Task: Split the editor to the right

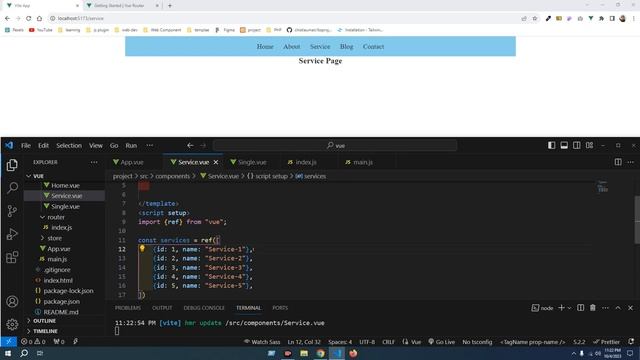Action: [x=618, y=162]
